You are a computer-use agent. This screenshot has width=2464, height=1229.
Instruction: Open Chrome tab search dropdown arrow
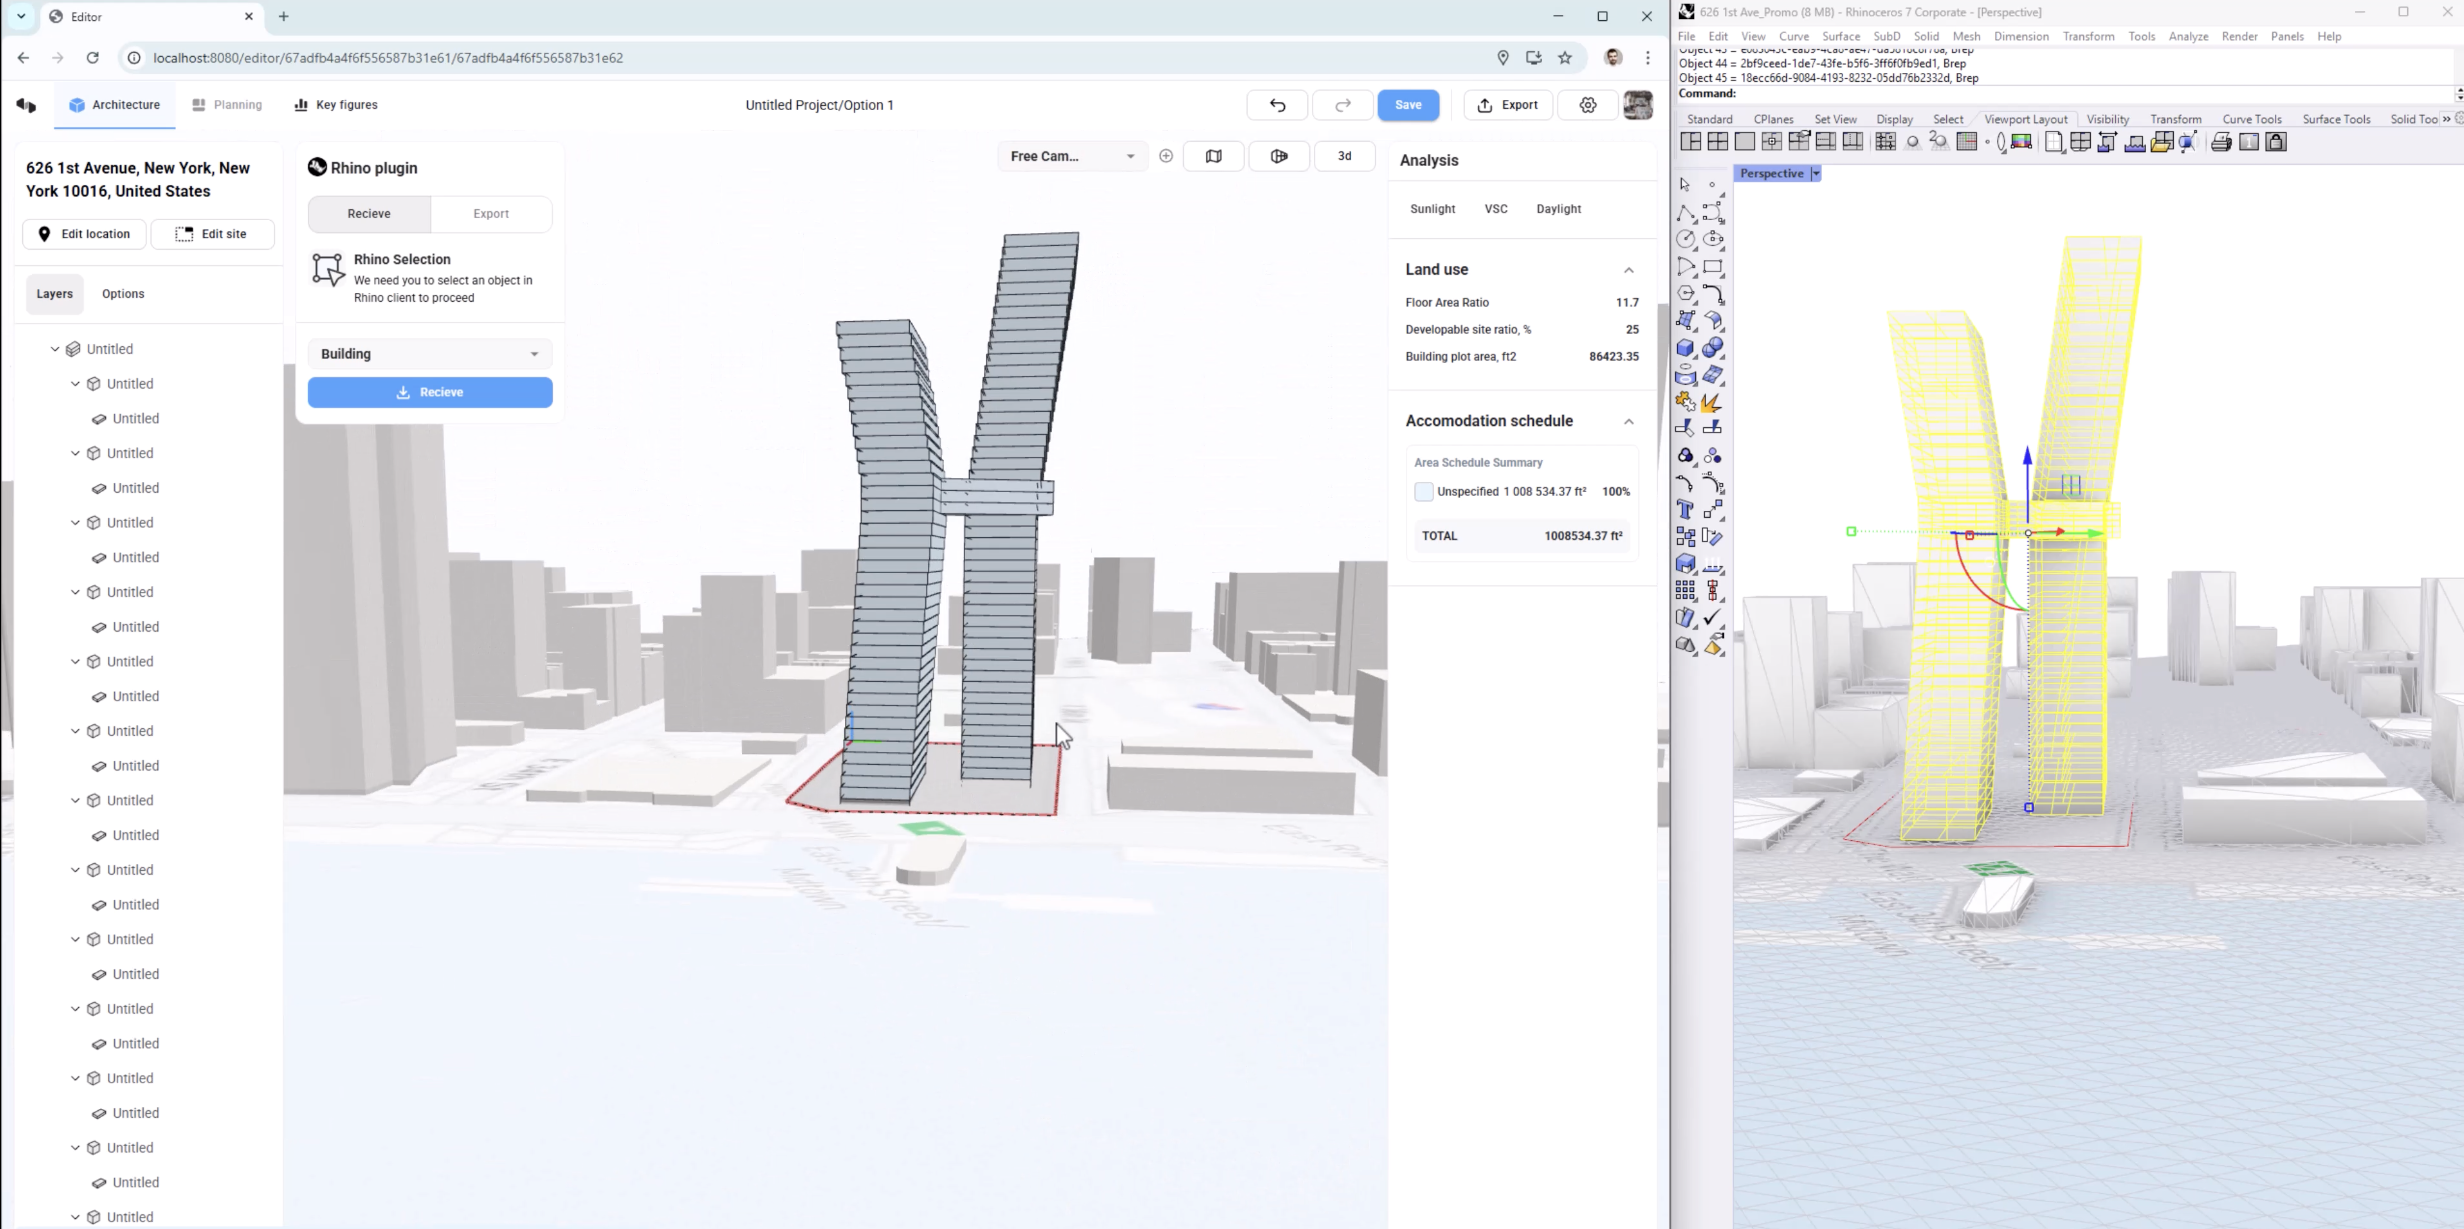point(21,16)
